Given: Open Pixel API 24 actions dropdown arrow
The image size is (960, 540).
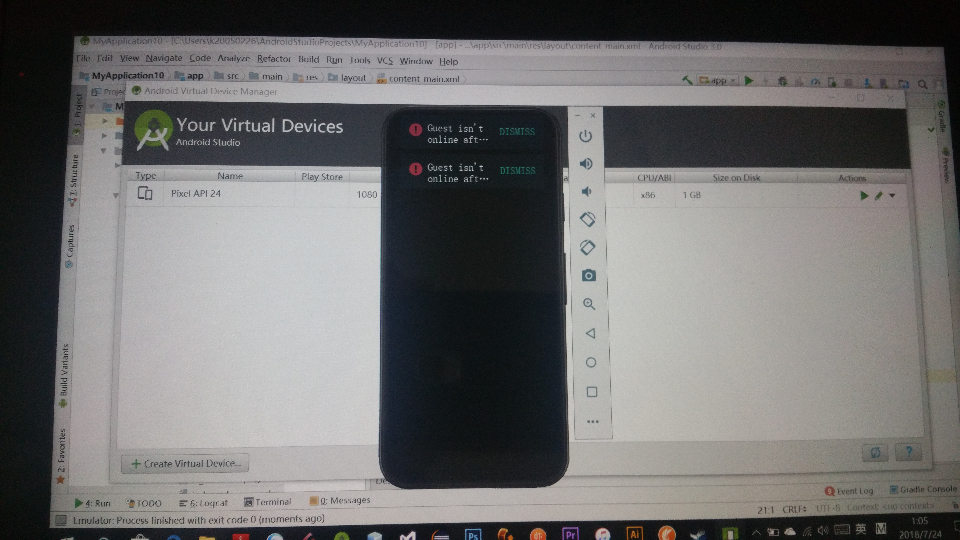Looking at the screenshot, I should click(x=892, y=196).
